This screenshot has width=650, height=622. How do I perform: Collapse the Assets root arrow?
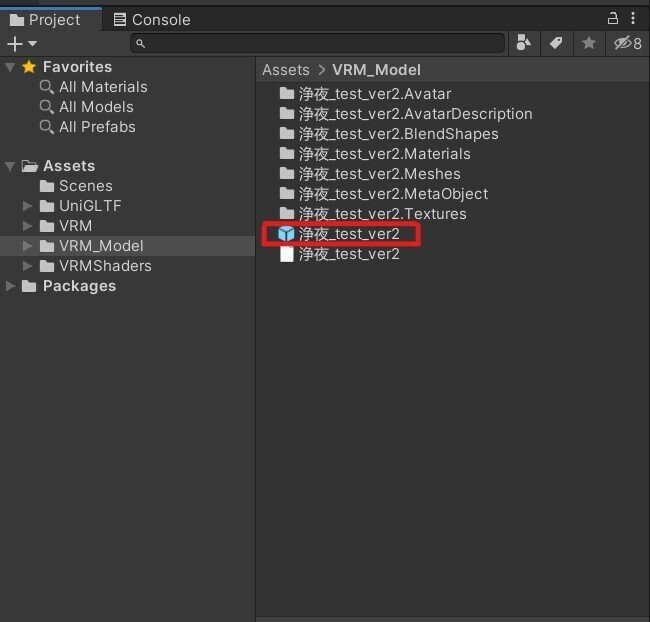point(10,167)
